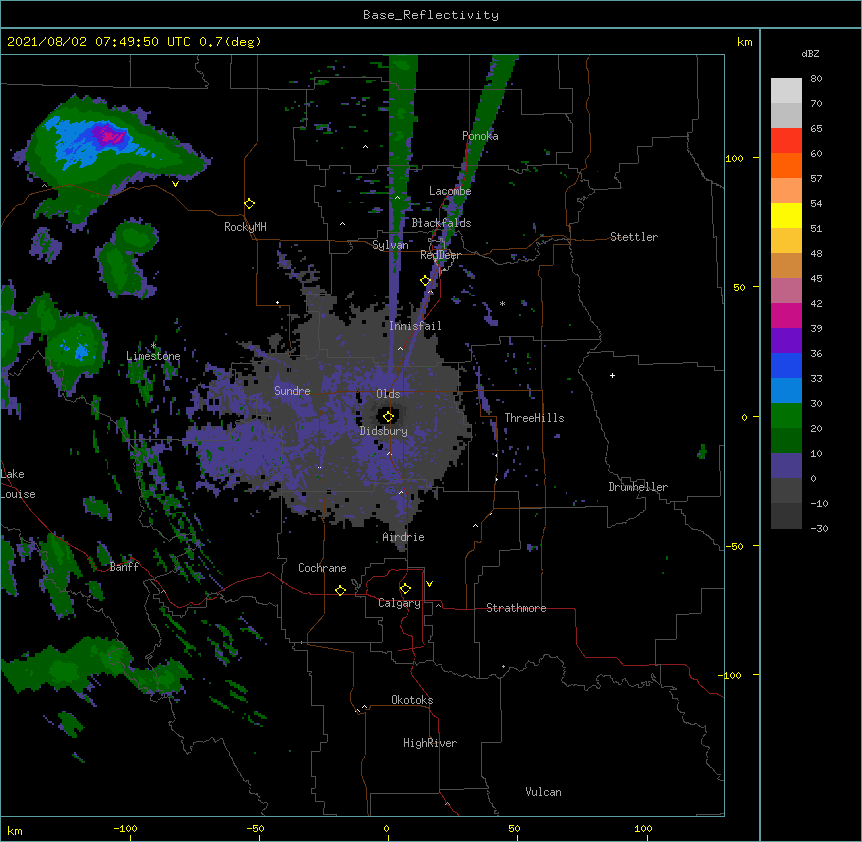
Task: Click the Didsbury city label
Action: coord(384,431)
